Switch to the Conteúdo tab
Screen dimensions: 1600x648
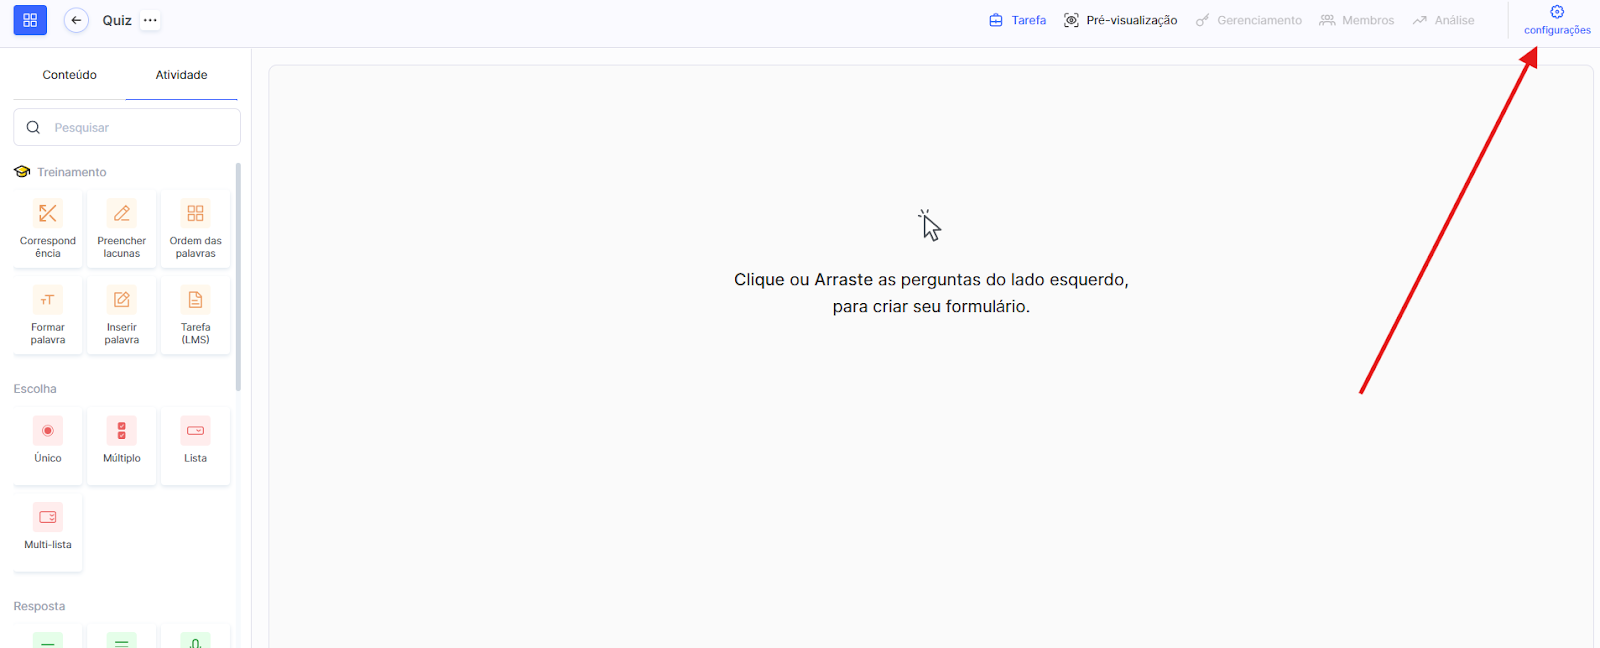click(70, 75)
